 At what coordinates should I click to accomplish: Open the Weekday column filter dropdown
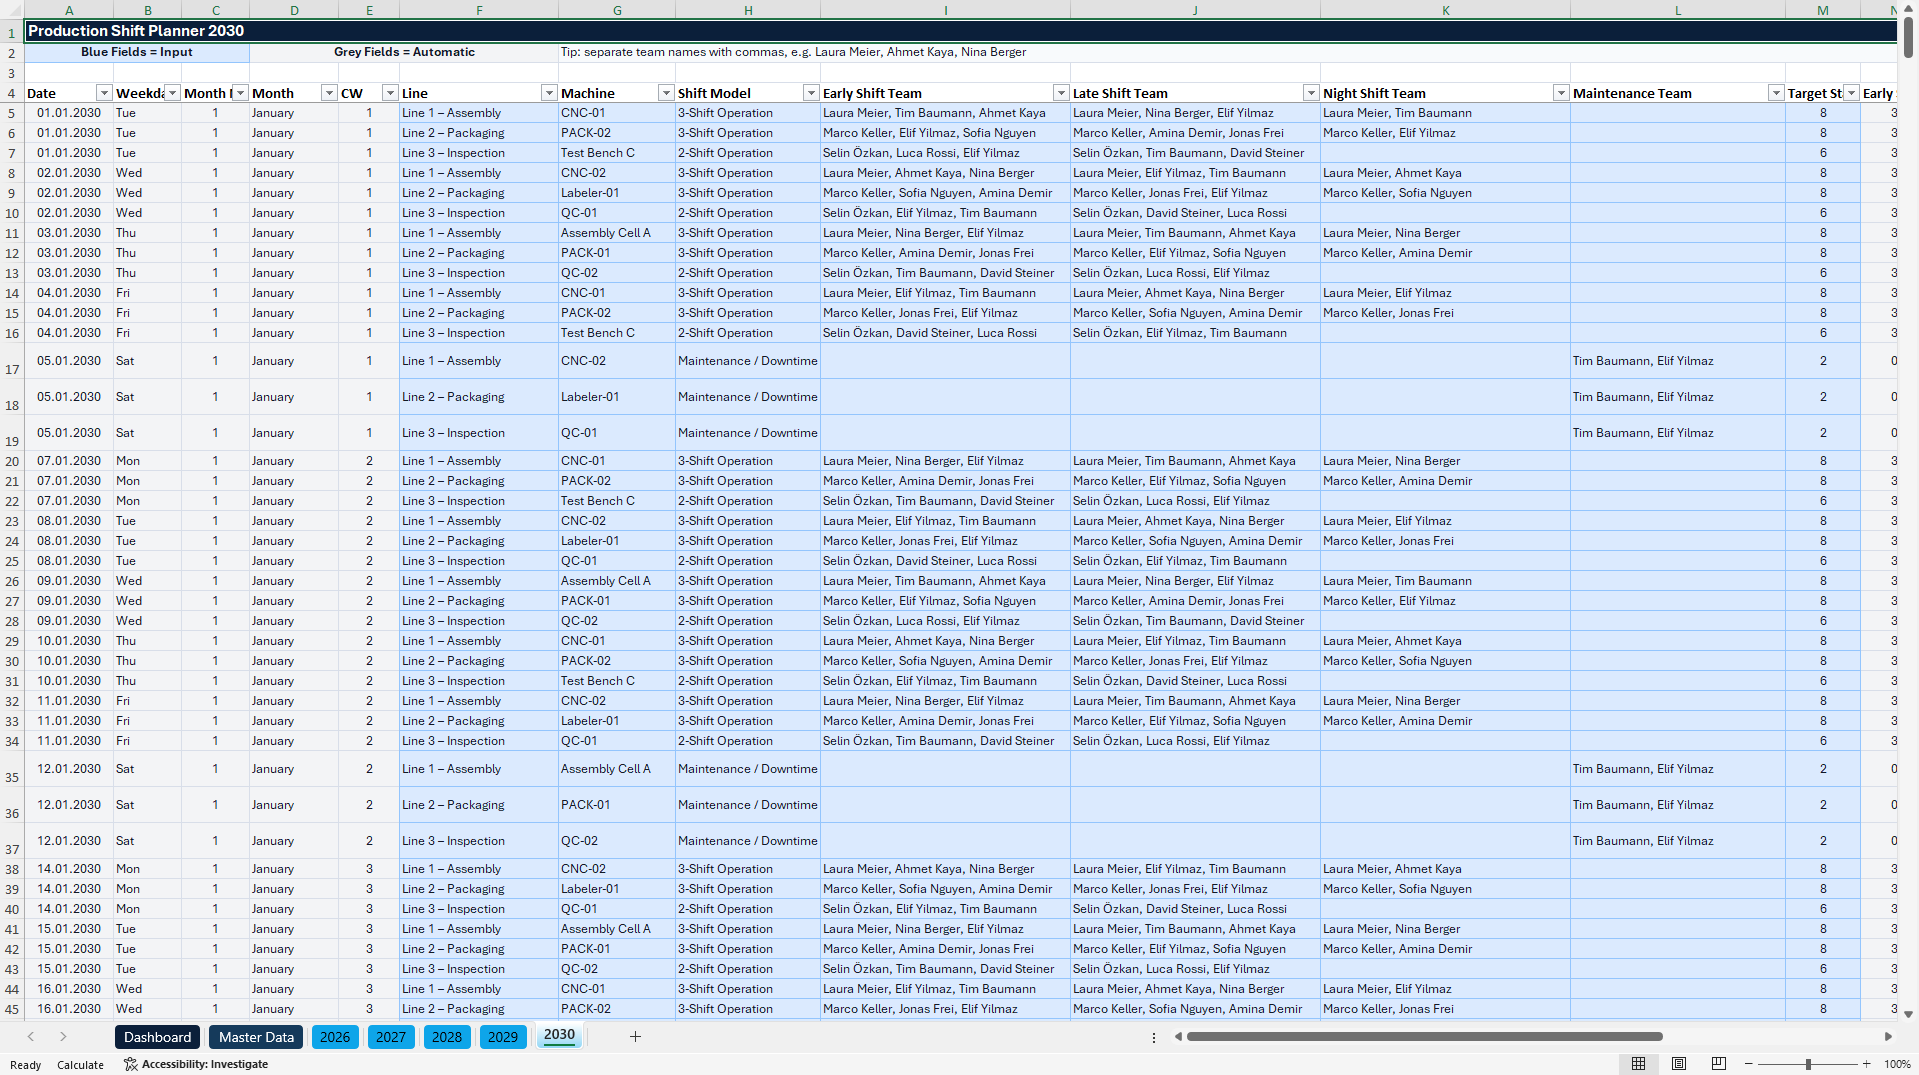tap(172, 93)
